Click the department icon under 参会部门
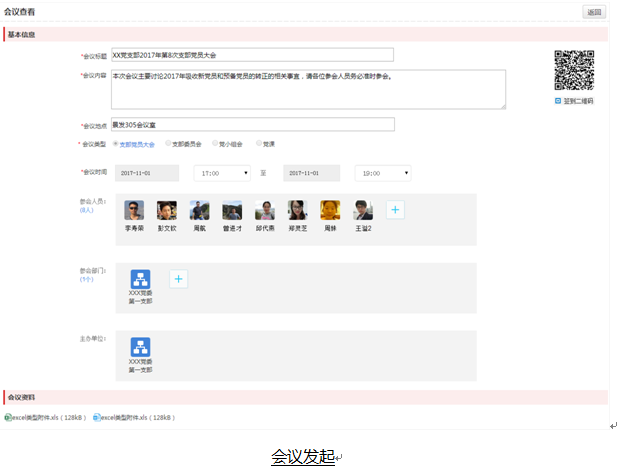618x467 pixels. (140, 279)
